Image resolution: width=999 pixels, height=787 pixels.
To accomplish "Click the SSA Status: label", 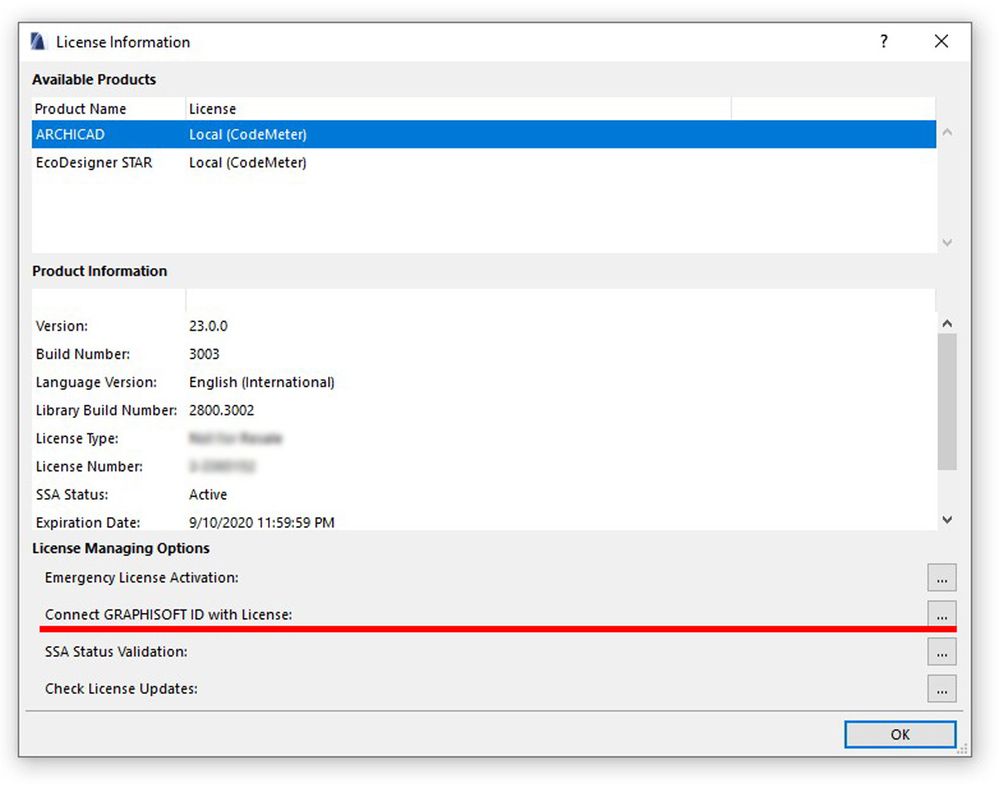I will (72, 495).
